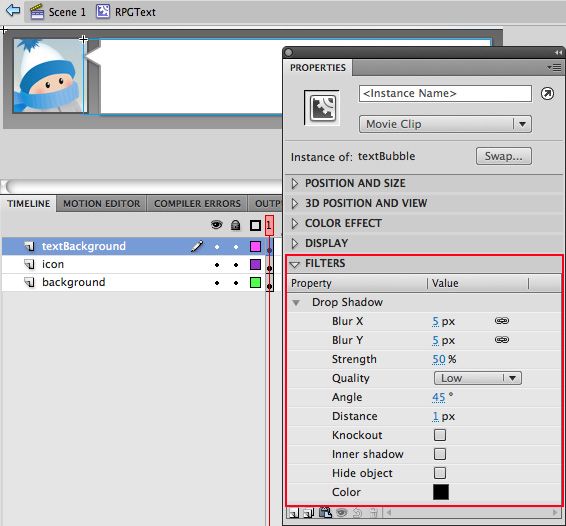Expand the Color Effect section
This screenshot has width=566, height=526.
[x=295, y=223]
